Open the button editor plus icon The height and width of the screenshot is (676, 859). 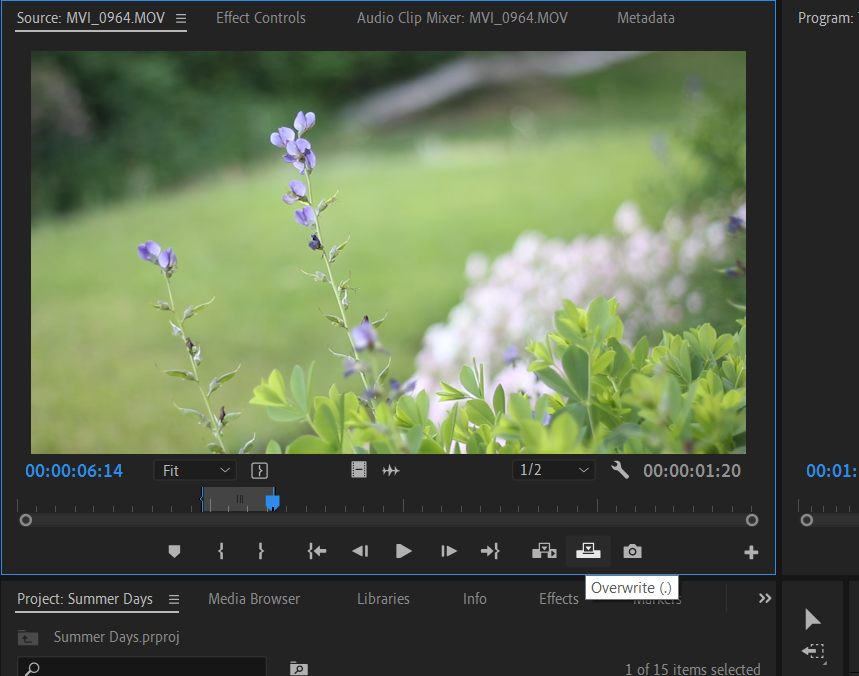[x=751, y=552]
